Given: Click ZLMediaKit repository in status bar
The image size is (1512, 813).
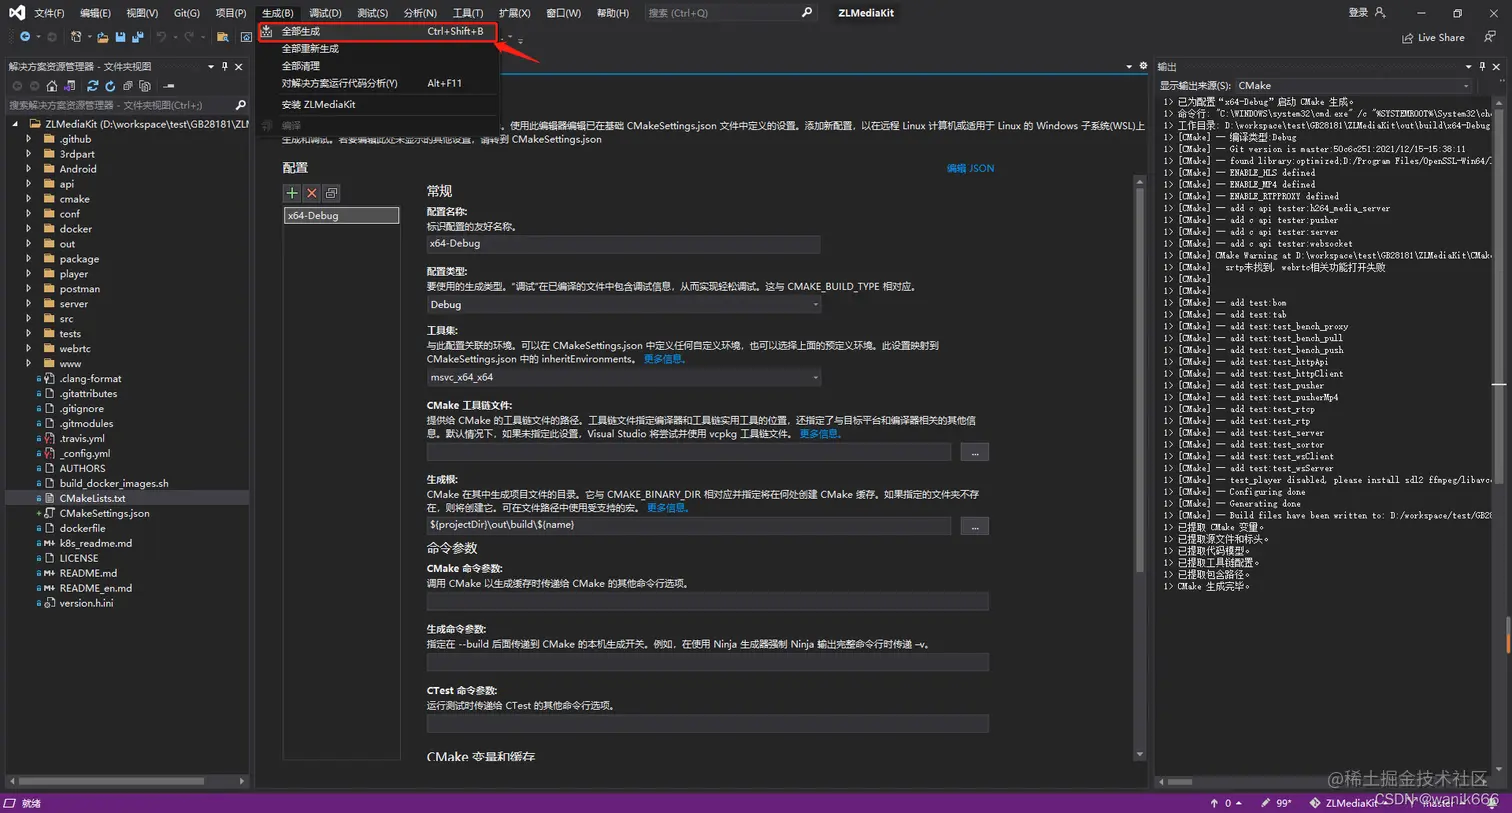Looking at the screenshot, I should point(1348,803).
